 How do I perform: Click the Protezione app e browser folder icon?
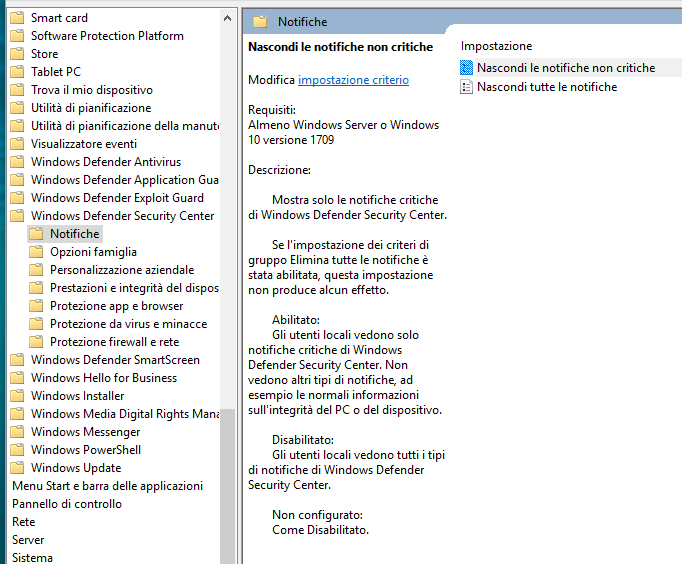[36, 306]
